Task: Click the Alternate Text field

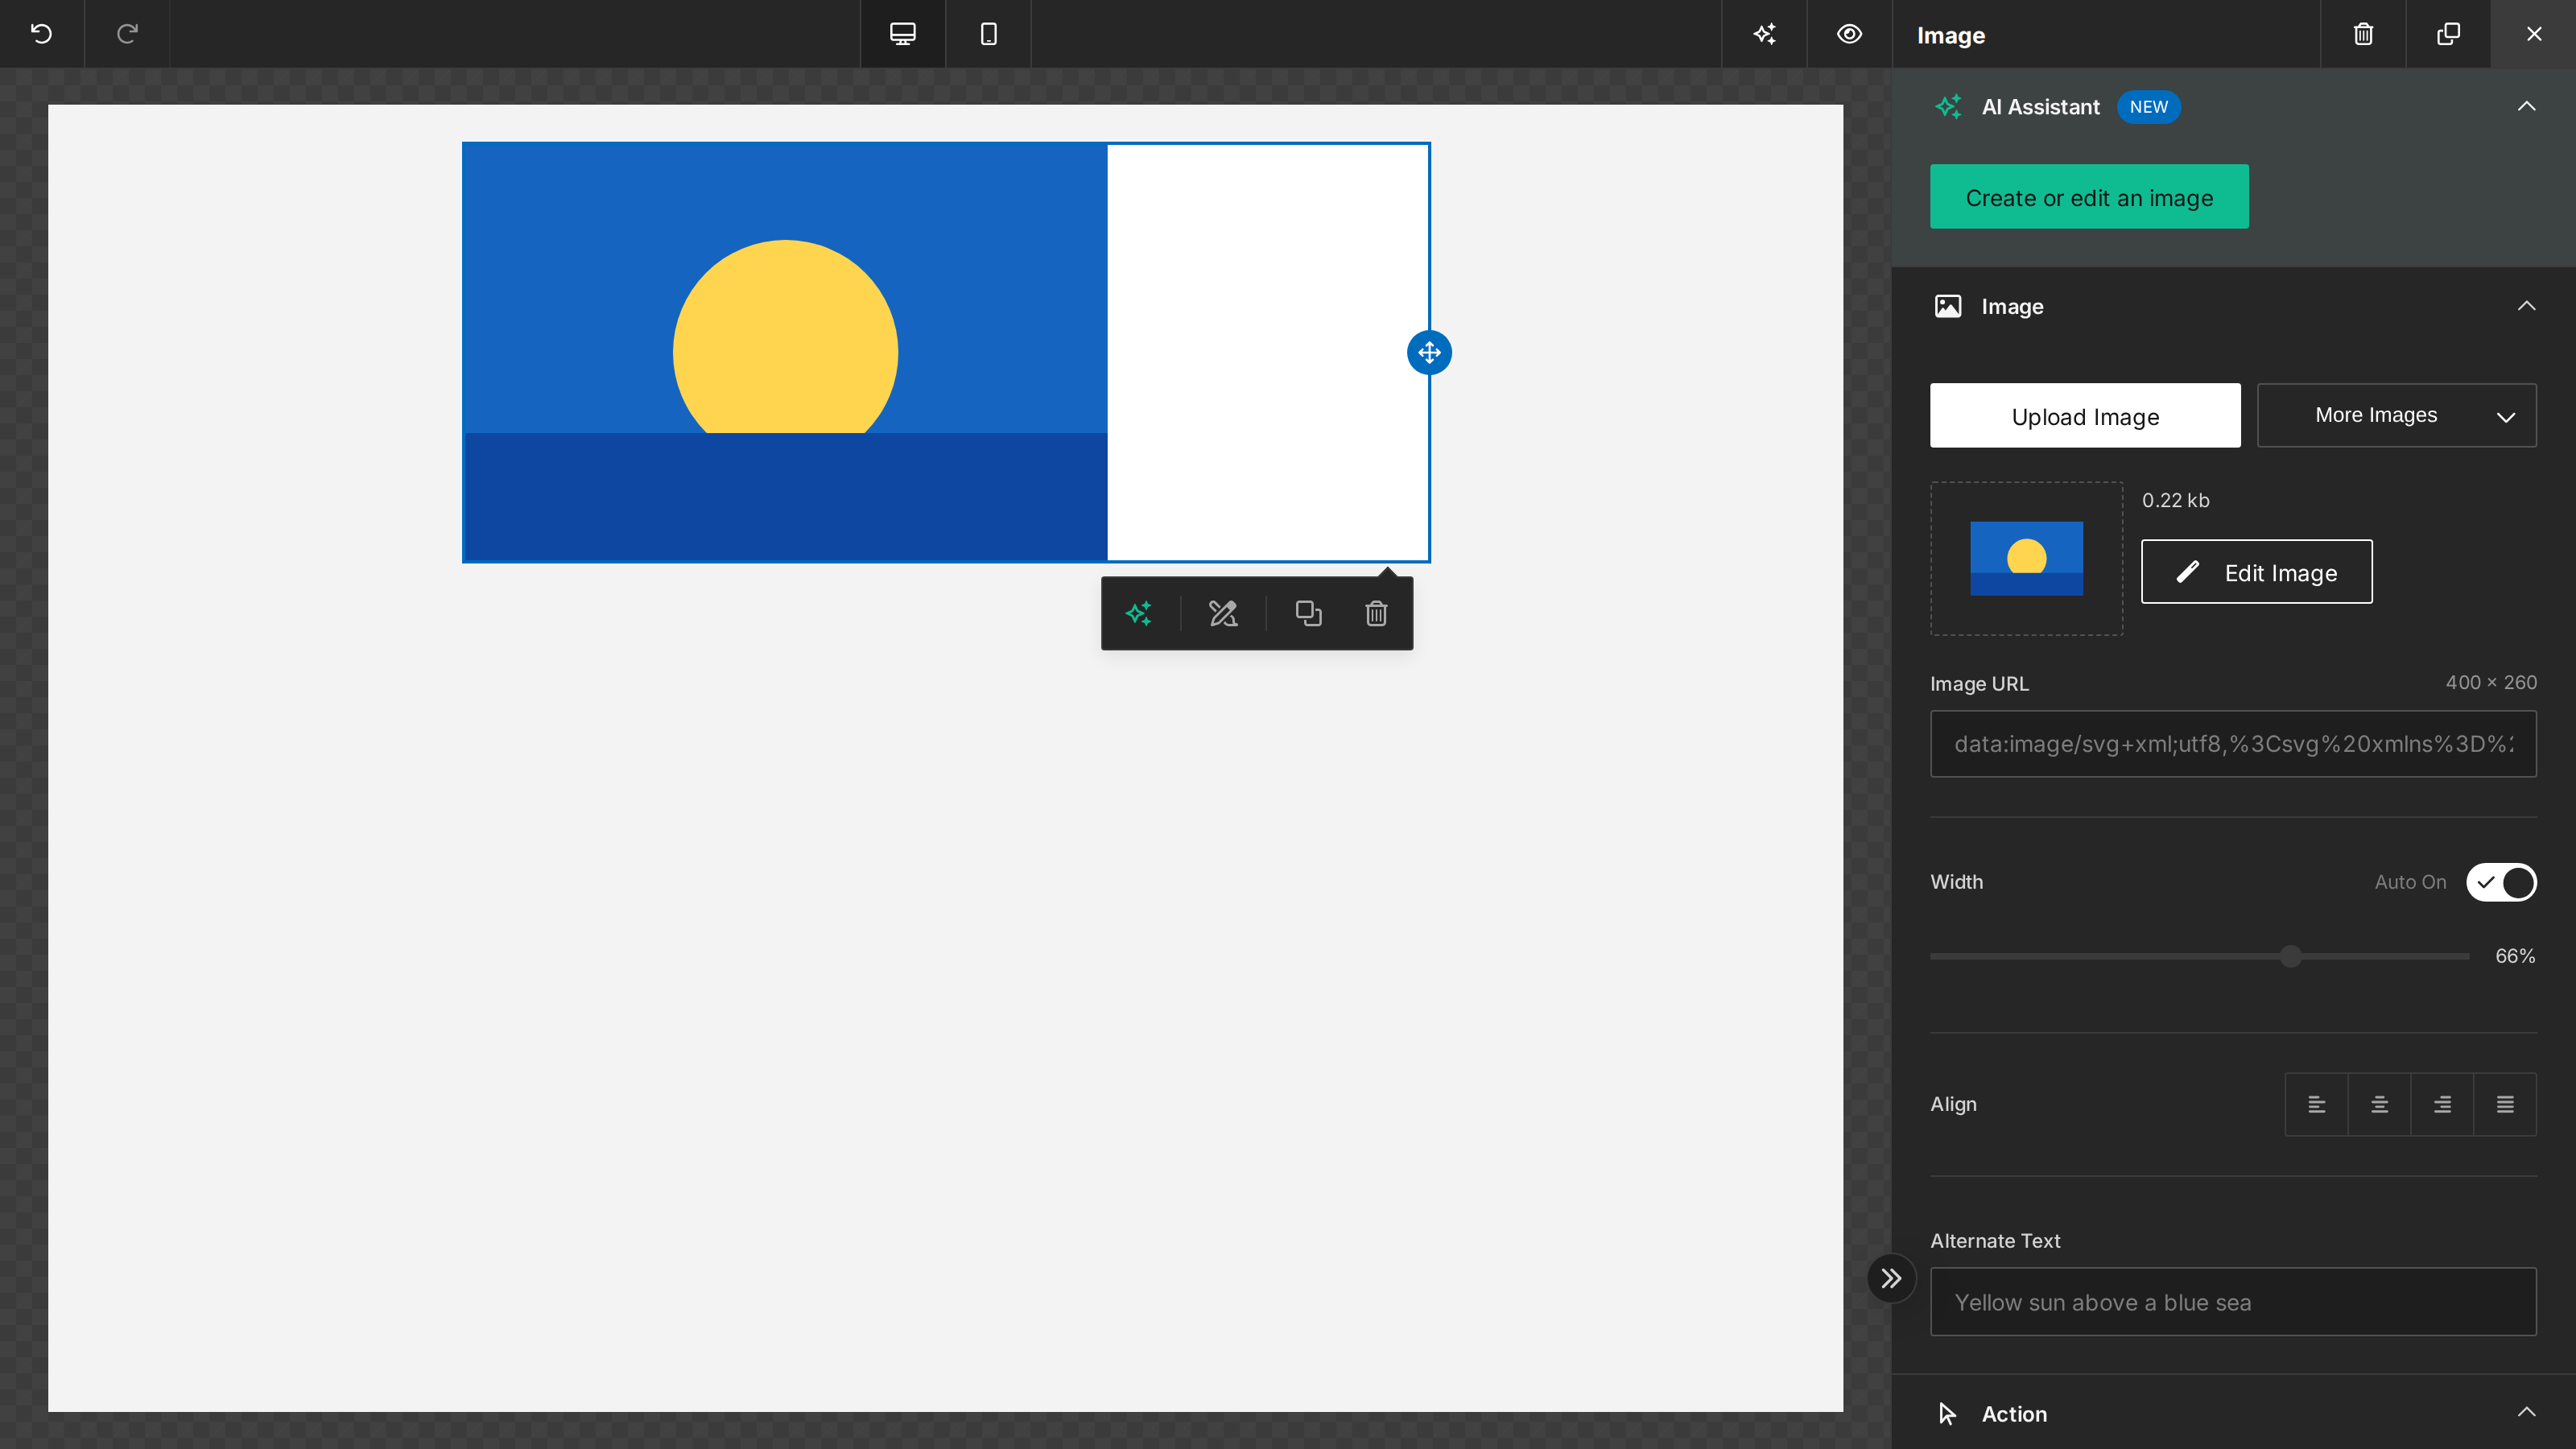Action: tap(2233, 1302)
